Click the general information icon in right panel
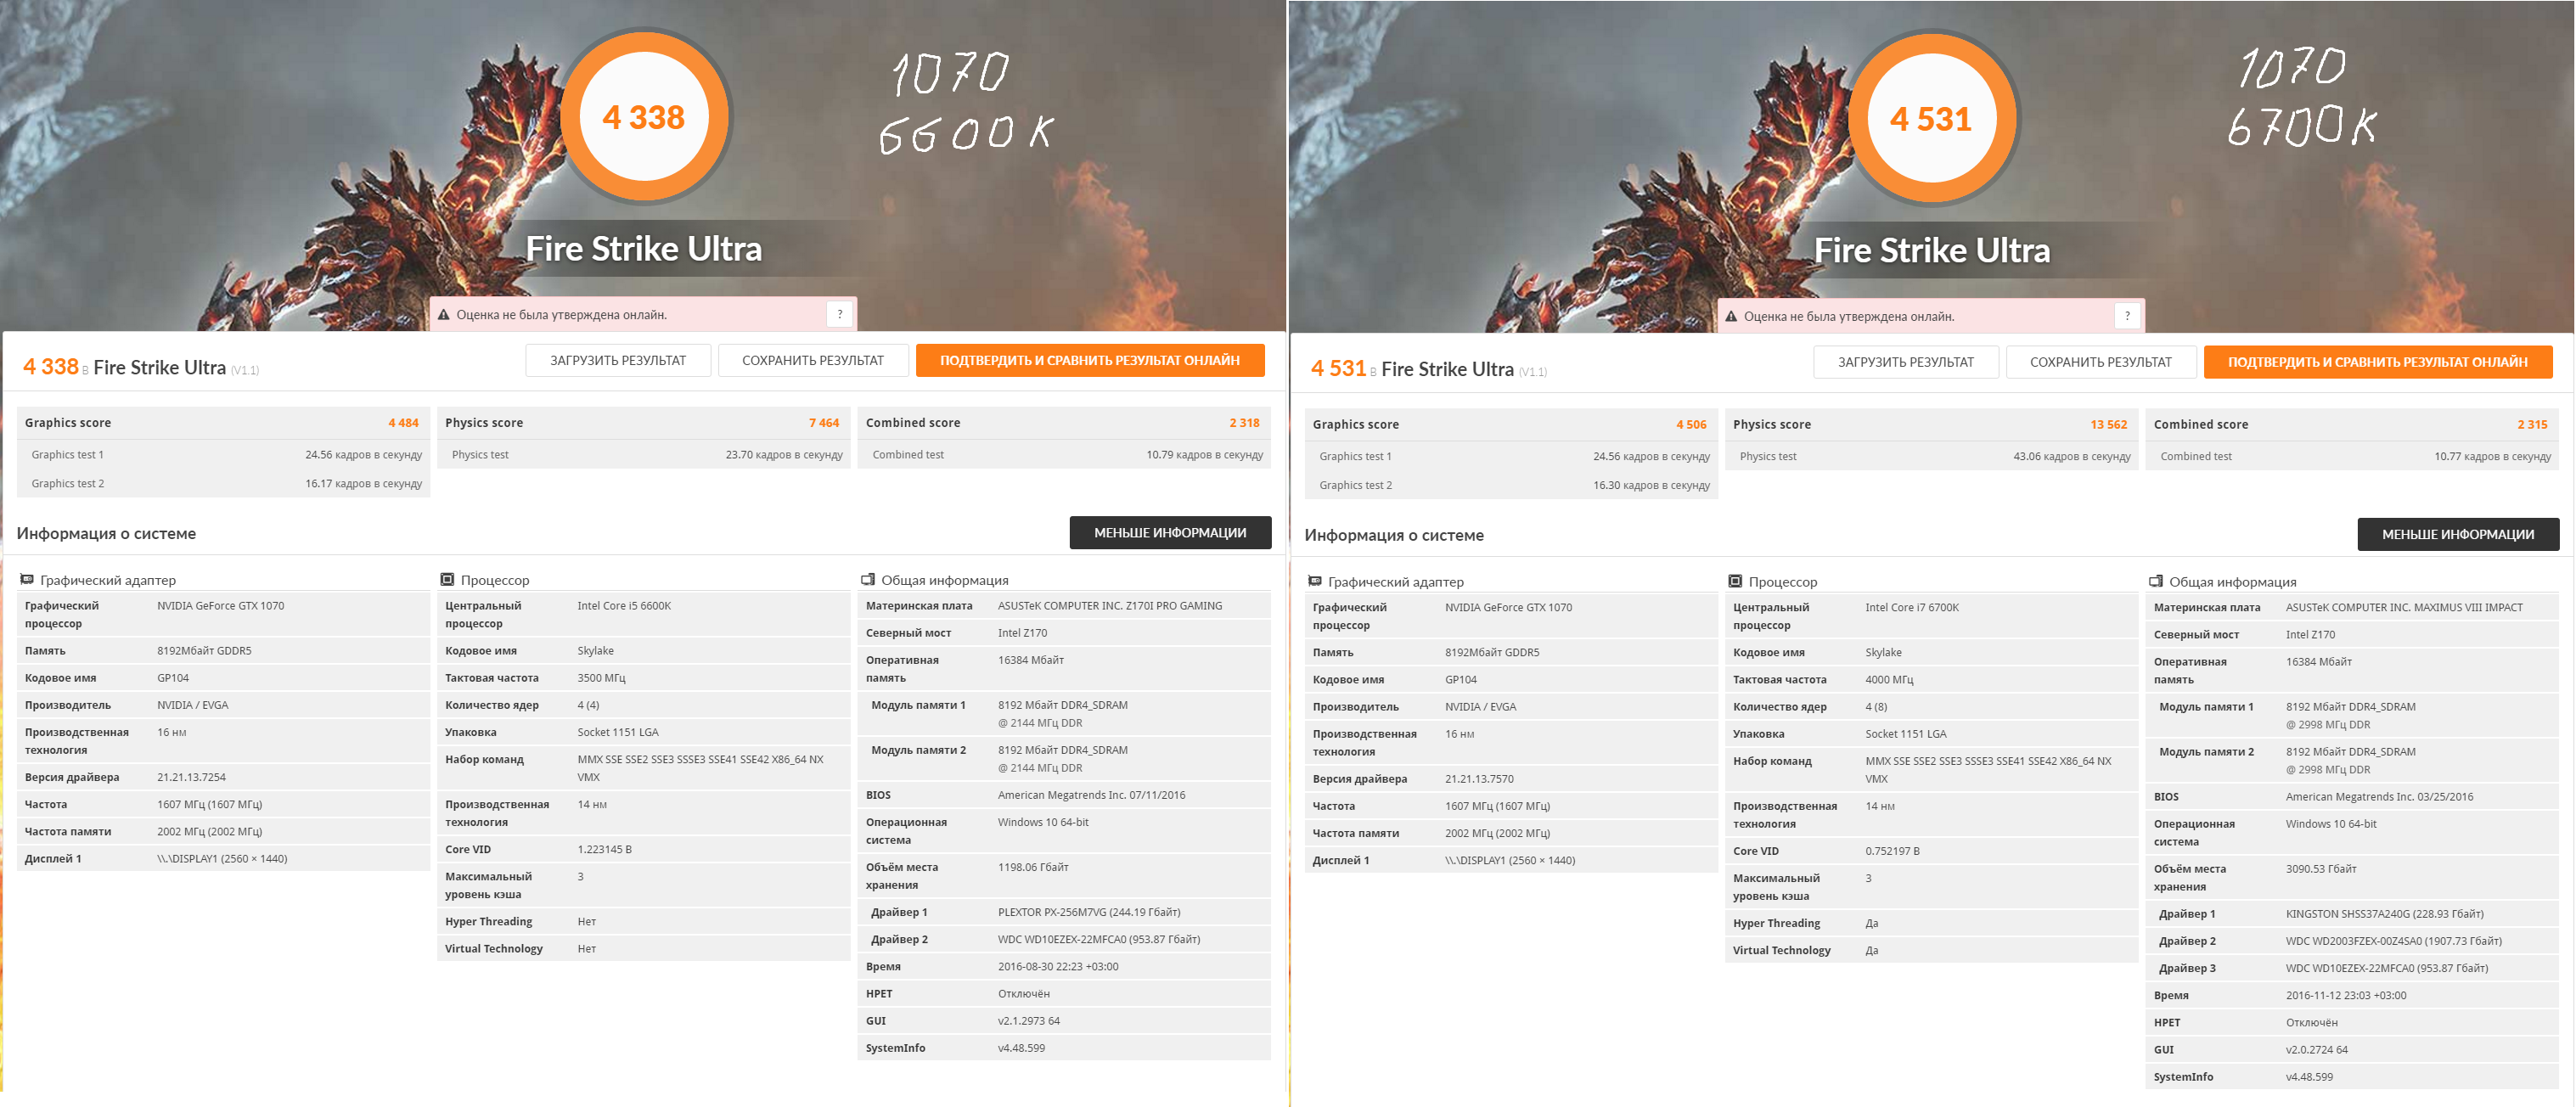Screen dimensions: 2576x1107 (2155, 582)
